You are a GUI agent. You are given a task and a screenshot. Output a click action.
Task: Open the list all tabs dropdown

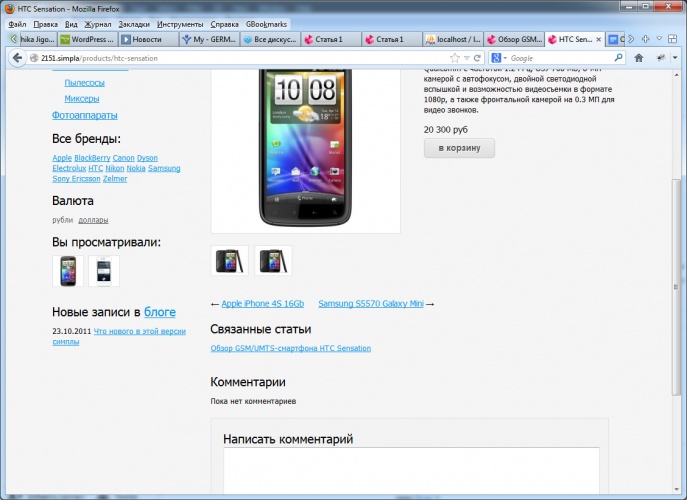click(x=659, y=39)
